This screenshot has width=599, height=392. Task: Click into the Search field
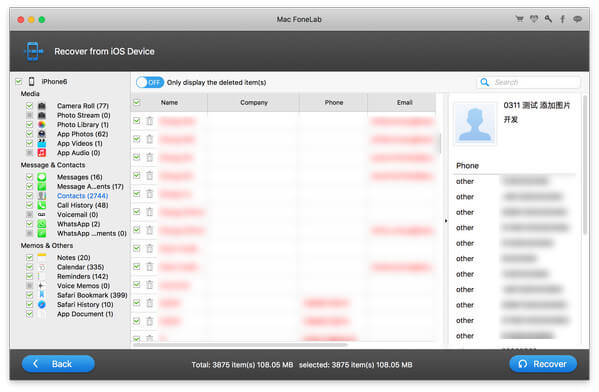point(529,82)
